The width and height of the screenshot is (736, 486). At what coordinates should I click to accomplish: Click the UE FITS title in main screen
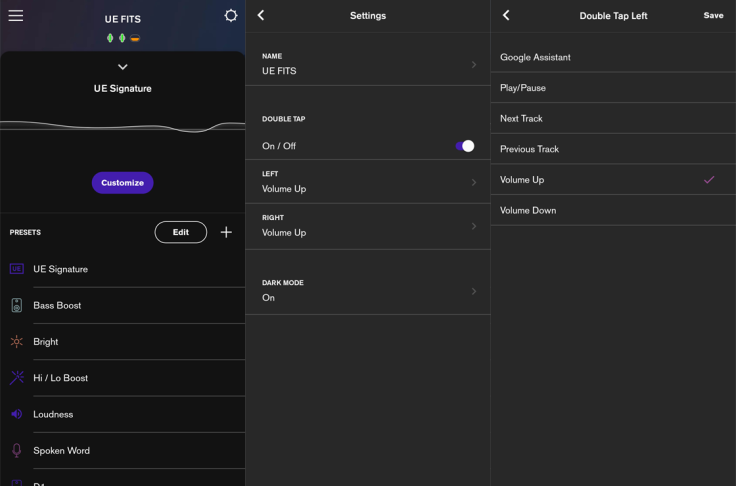pyautogui.click(x=123, y=19)
